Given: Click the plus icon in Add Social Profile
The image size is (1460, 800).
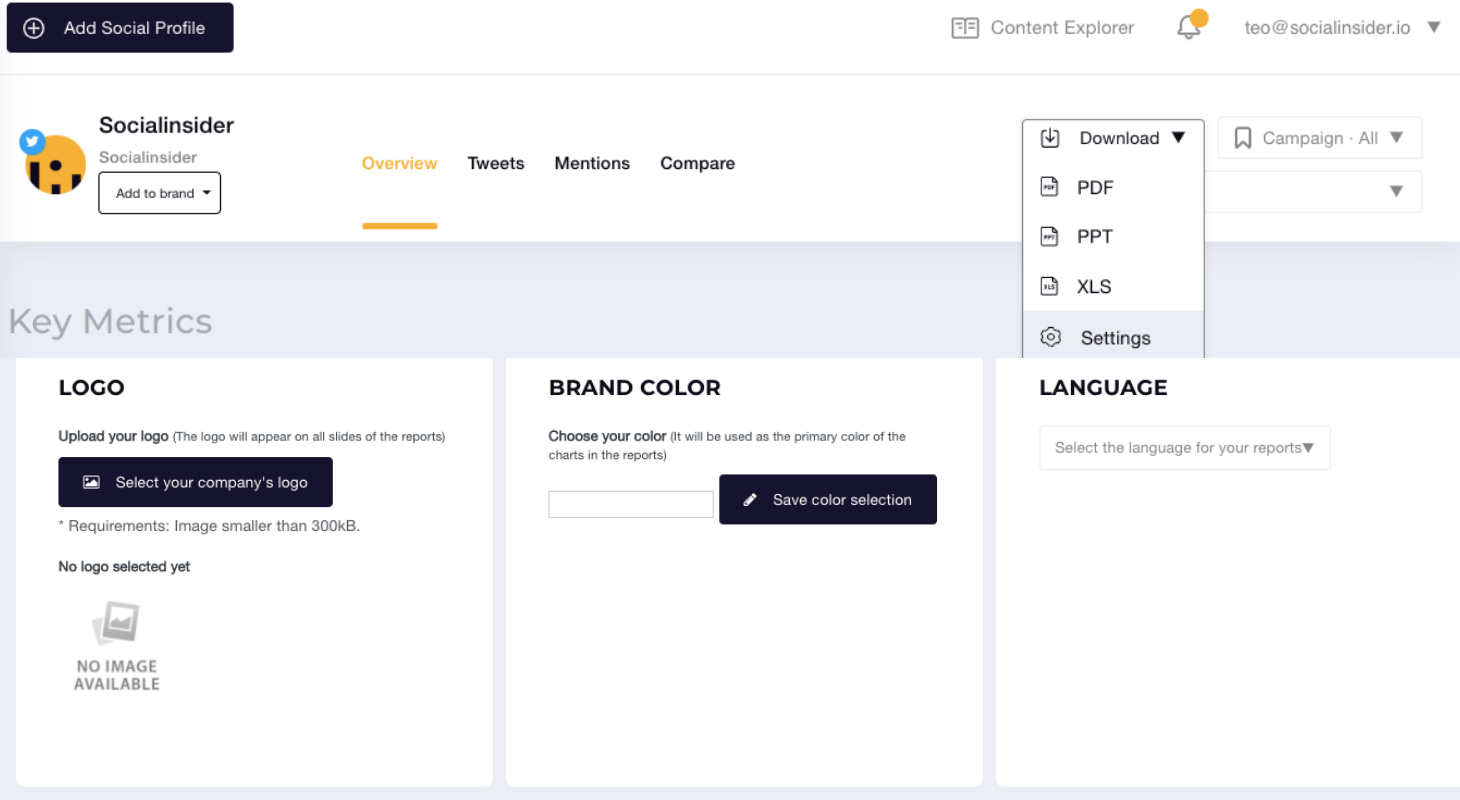Looking at the screenshot, I should coord(34,28).
